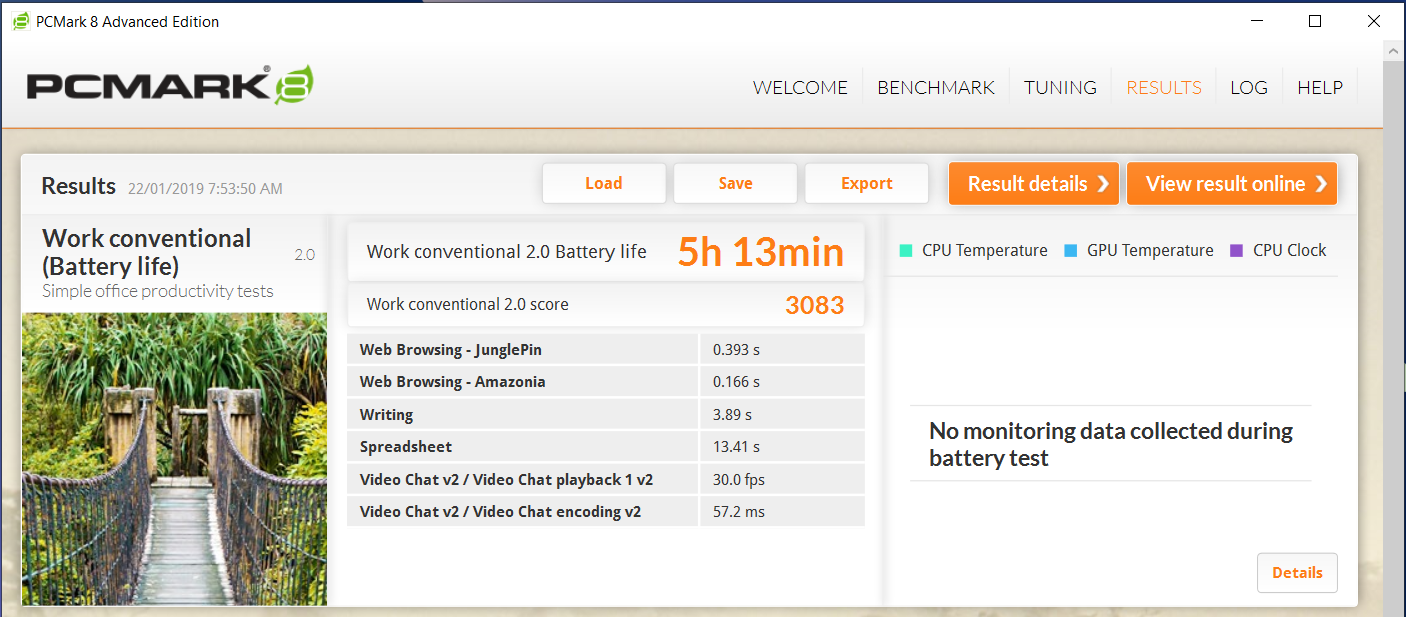1406x617 pixels.
Task: Click the 0.166 s Amazonia value
Action: coord(737,382)
